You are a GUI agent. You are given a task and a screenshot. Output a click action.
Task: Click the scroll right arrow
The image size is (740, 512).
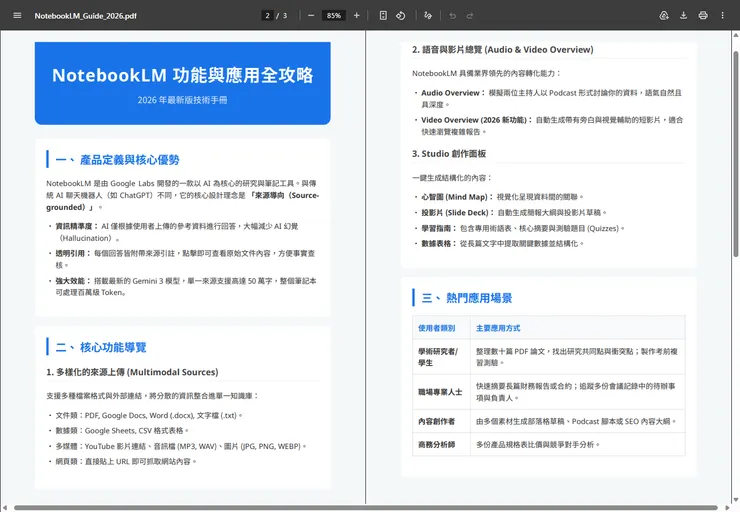click(727, 508)
